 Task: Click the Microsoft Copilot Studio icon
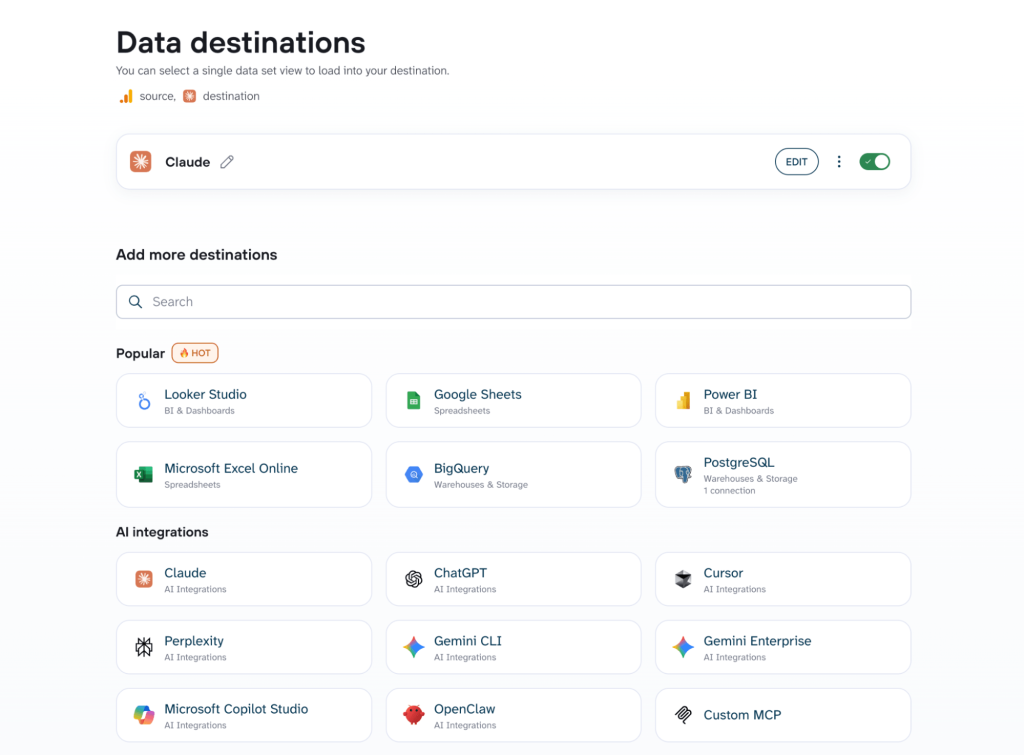click(144, 715)
